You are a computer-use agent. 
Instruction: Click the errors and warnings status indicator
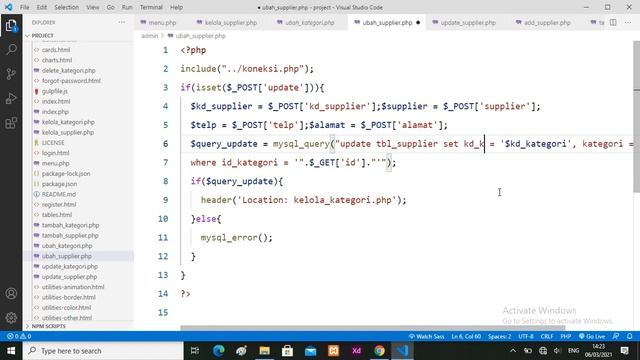coord(19,336)
